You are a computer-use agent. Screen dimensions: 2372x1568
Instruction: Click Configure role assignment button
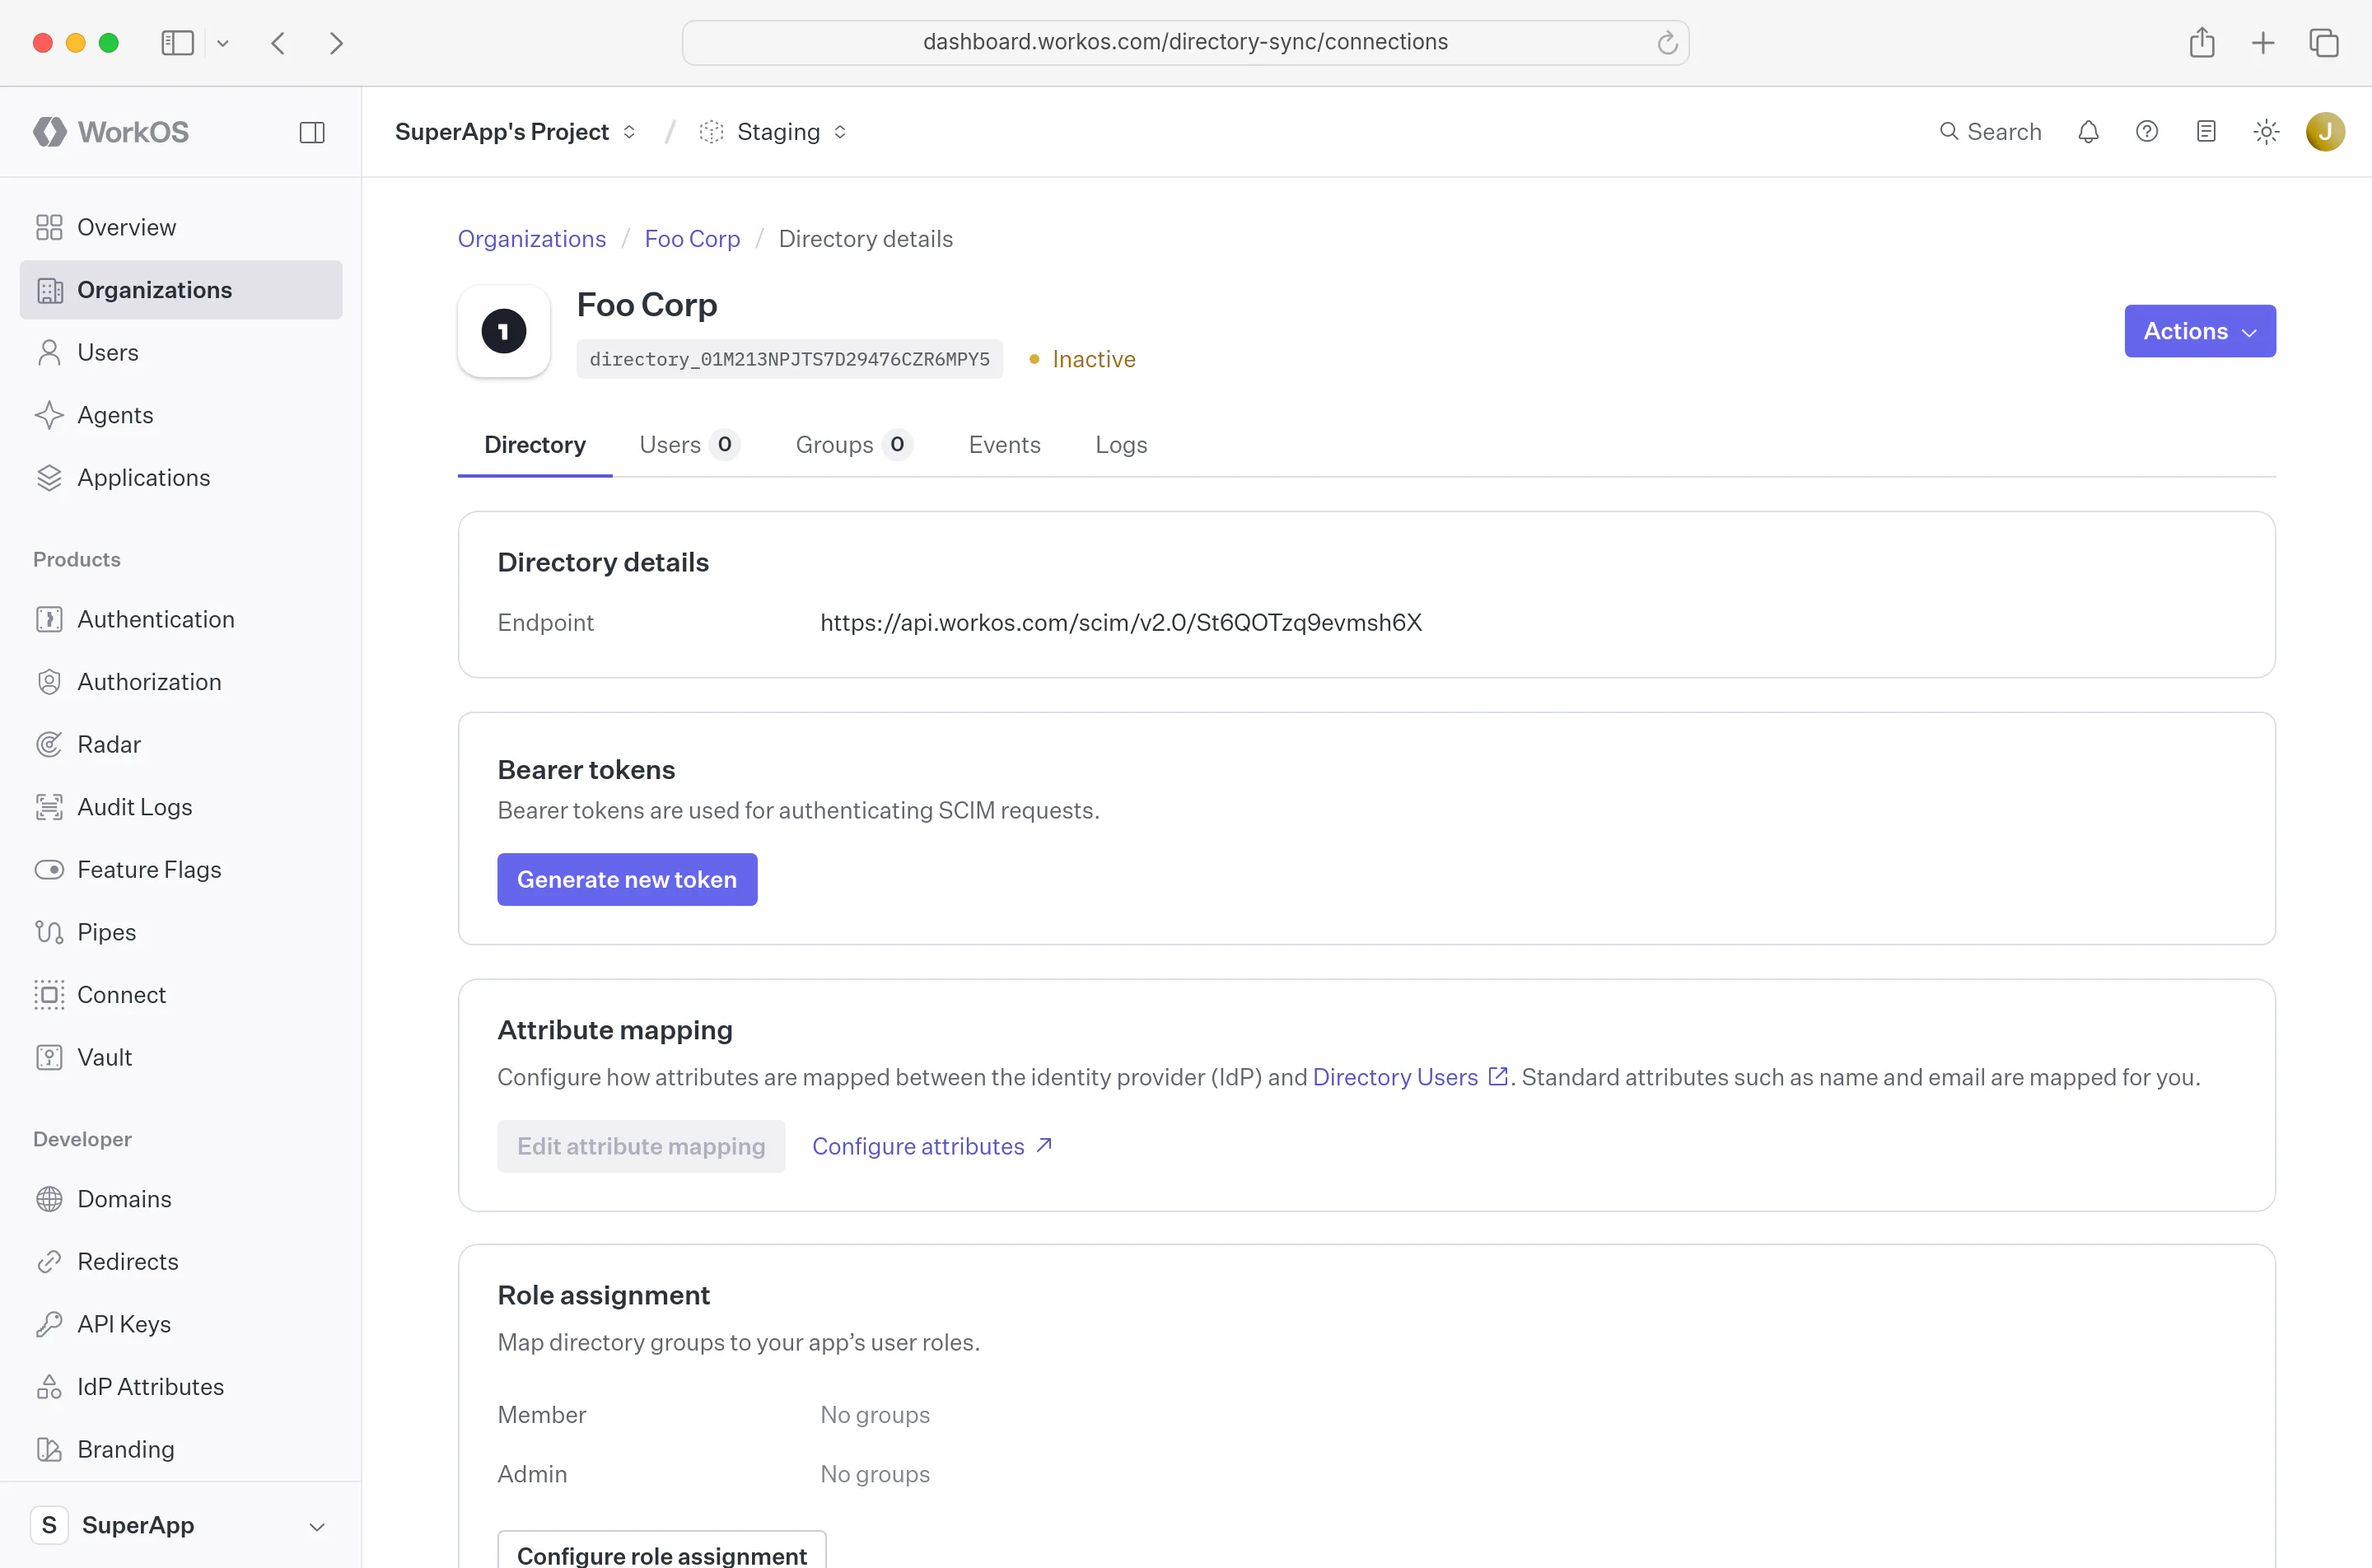(x=662, y=1551)
